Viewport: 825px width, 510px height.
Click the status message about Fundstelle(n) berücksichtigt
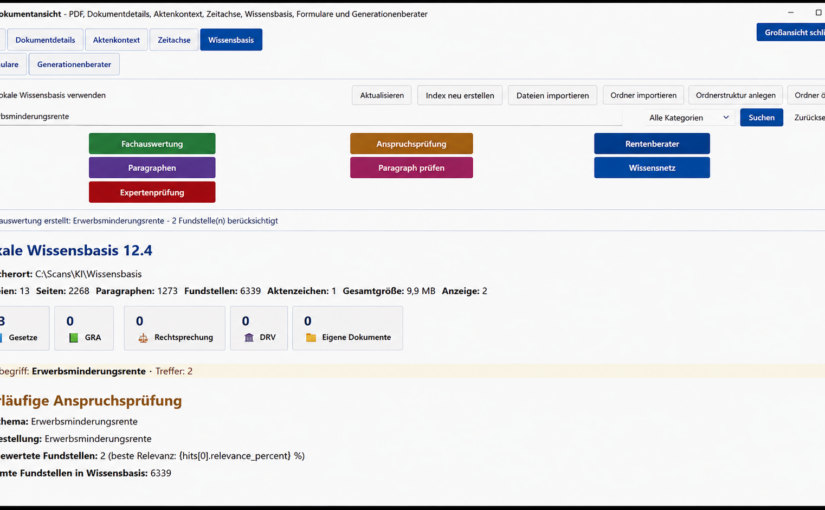click(139, 221)
